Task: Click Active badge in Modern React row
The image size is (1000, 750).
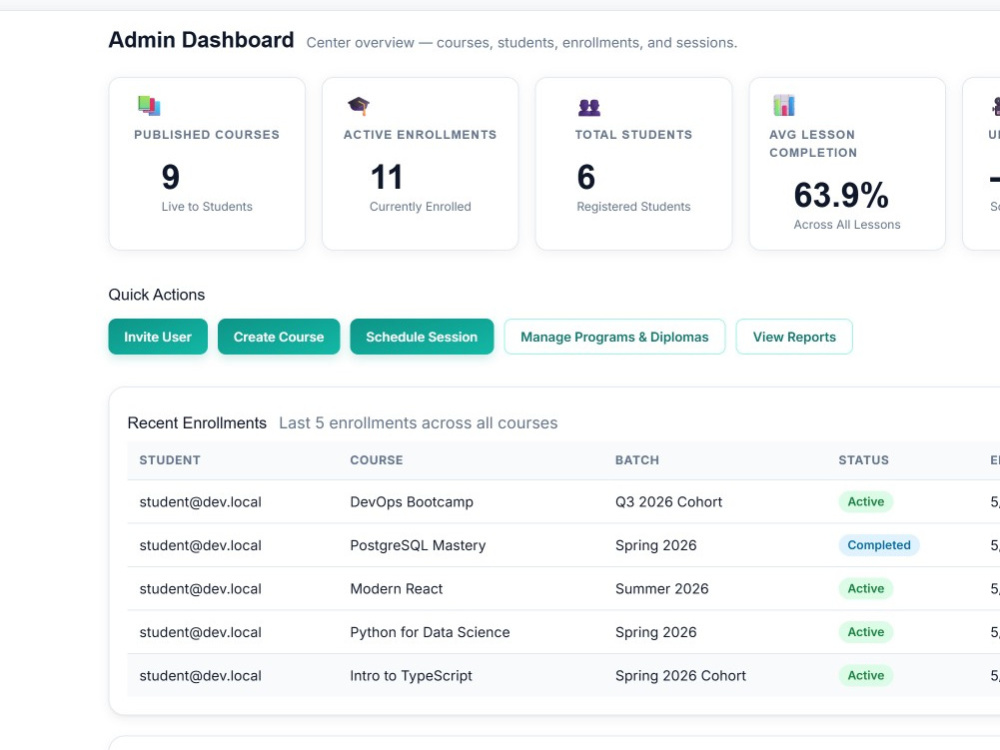Action: [x=865, y=589]
